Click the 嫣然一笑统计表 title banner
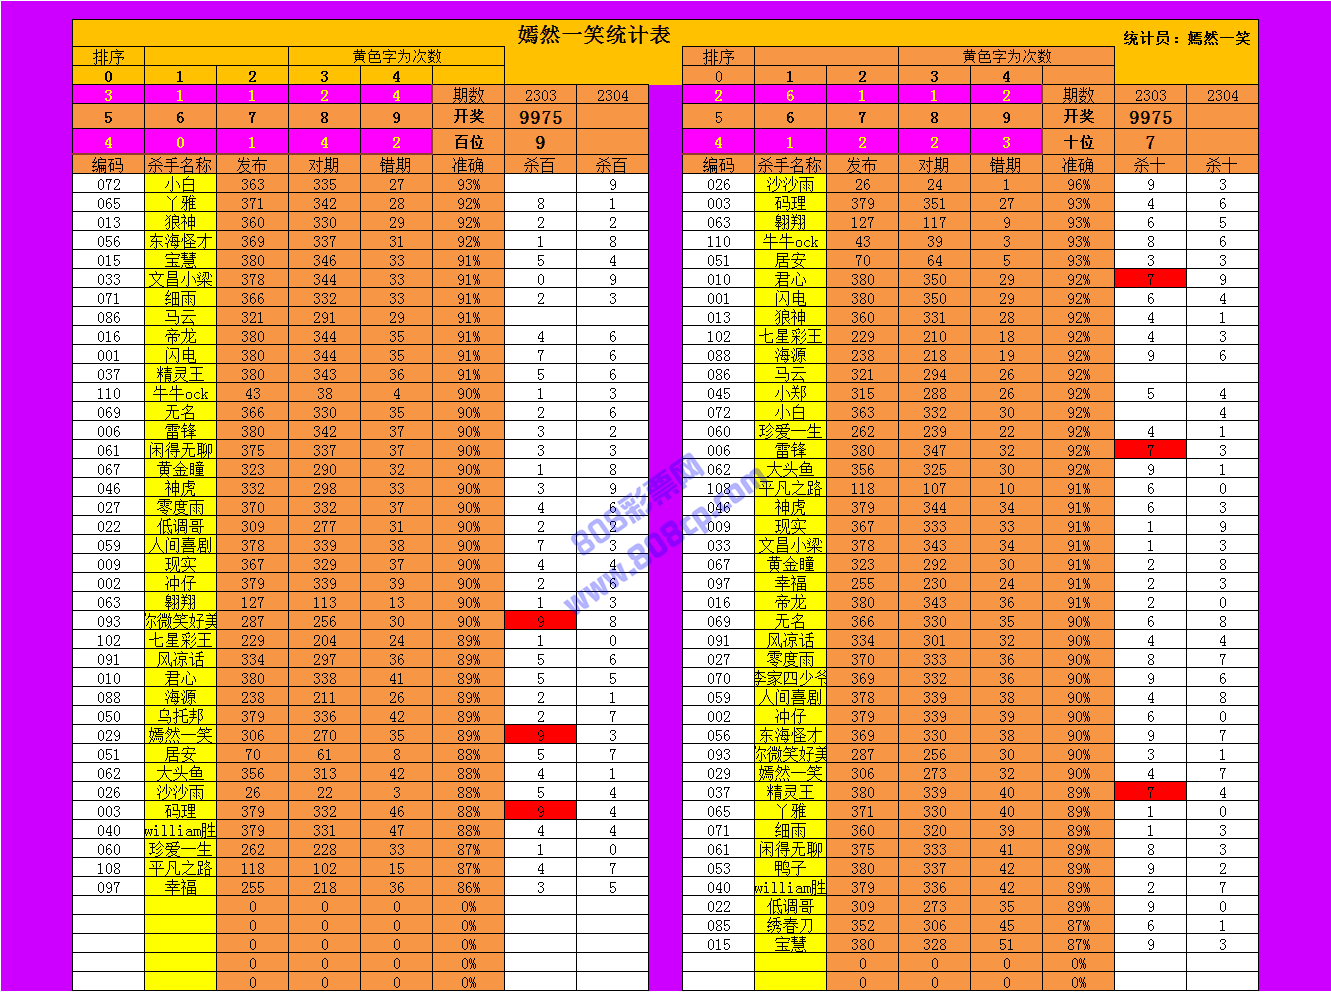This screenshot has height=992, width=1331. (594, 35)
